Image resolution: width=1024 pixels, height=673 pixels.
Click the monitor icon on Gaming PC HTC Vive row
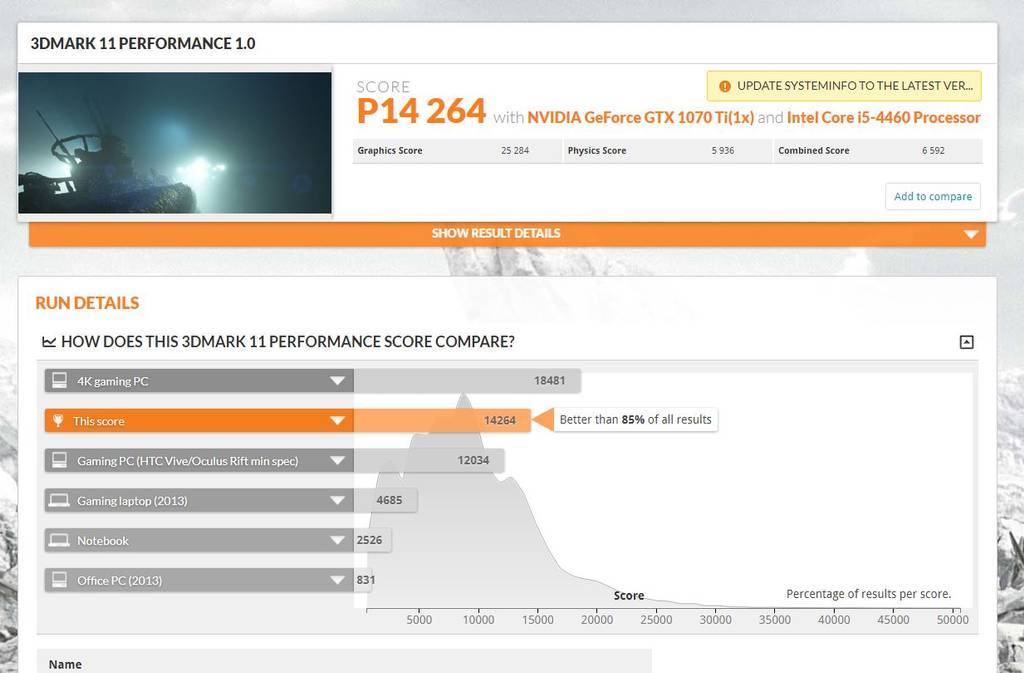(59, 460)
